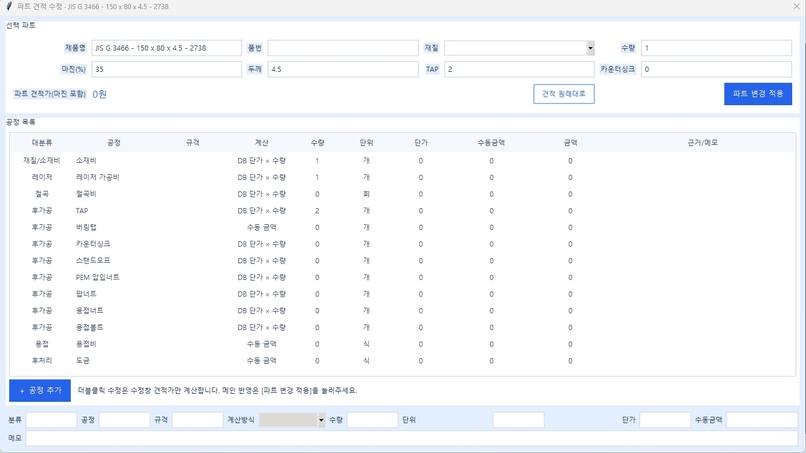Click 수동 금액 calculation cell of 버링탭 row
This screenshot has width=806, height=453.
click(262, 227)
